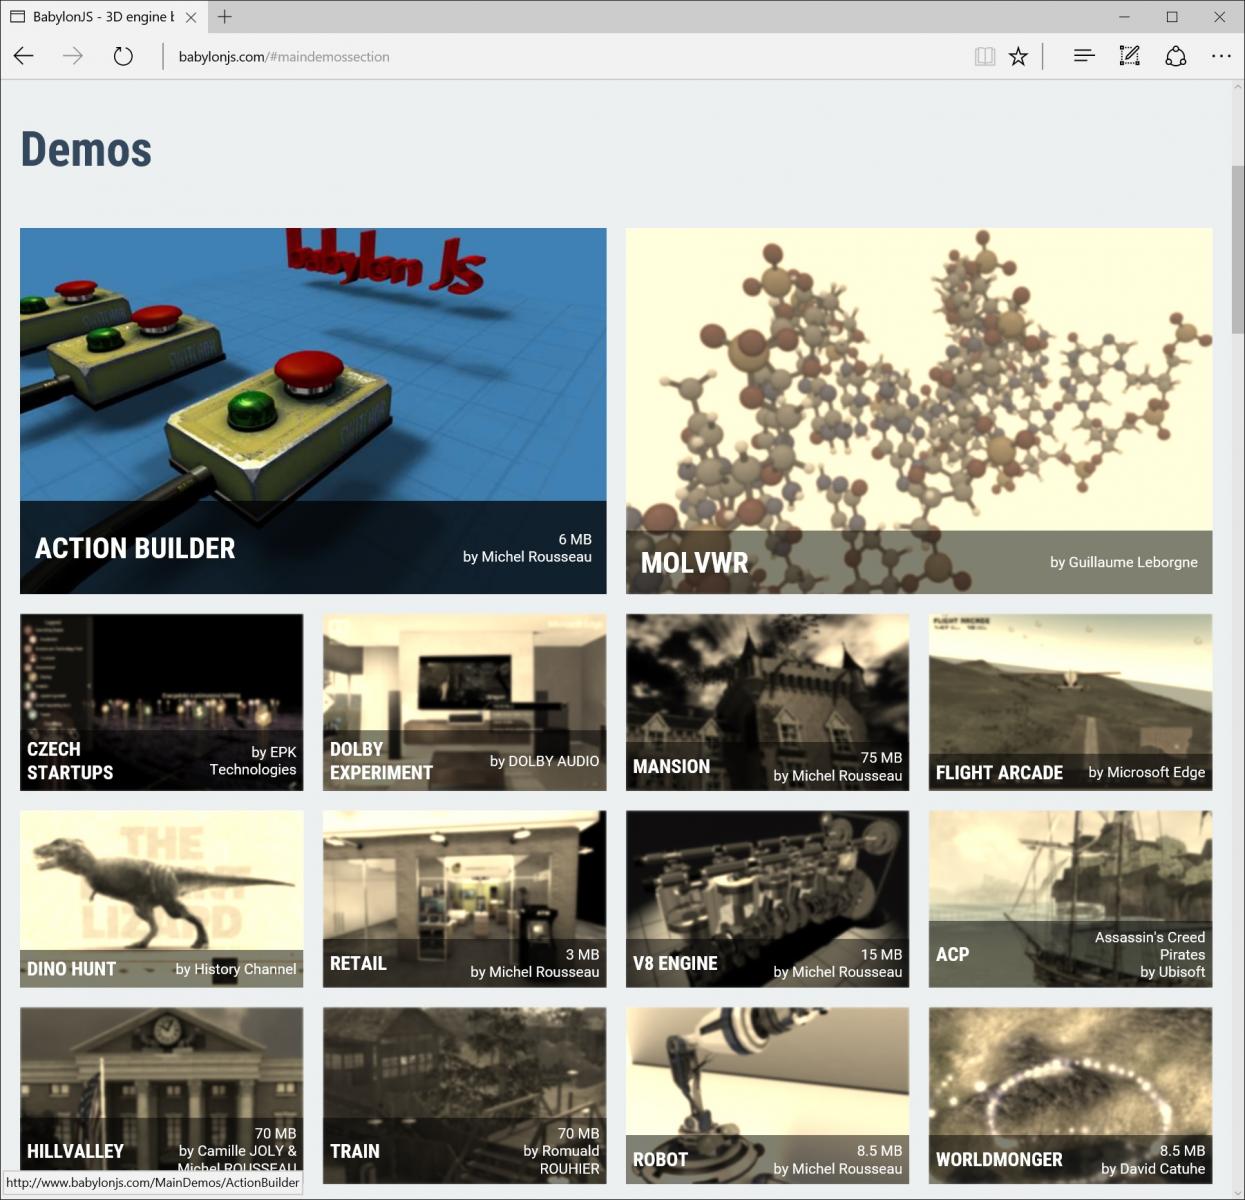Screen dimensions: 1245x1200
Task: Go back to the previous page
Action: point(24,56)
